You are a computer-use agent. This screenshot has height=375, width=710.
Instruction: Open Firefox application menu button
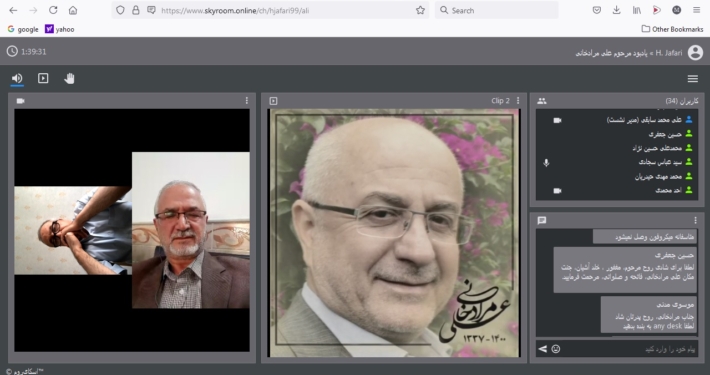coord(696,10)
